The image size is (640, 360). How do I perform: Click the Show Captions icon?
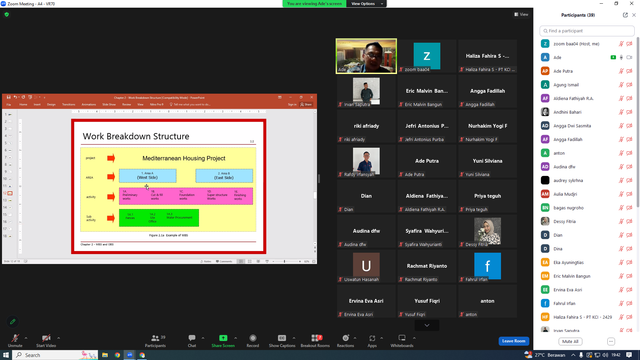coord(282,338)
